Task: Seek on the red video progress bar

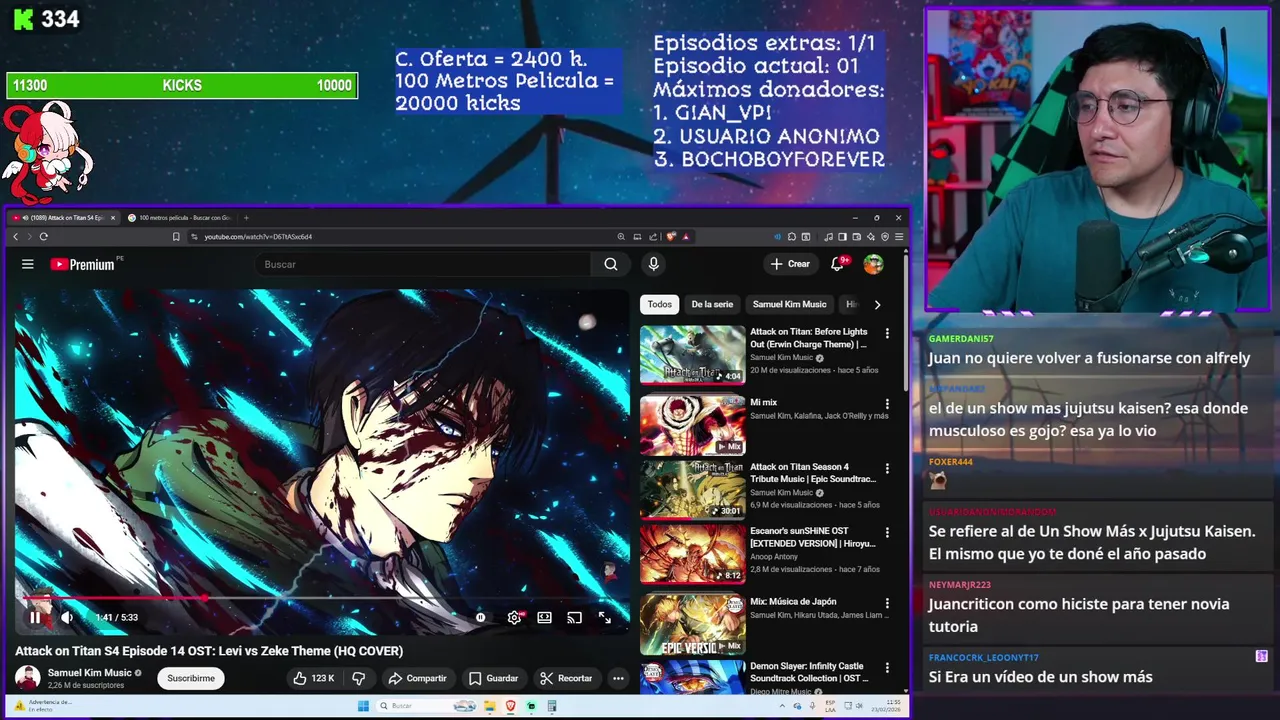Action: pos(322,598)
